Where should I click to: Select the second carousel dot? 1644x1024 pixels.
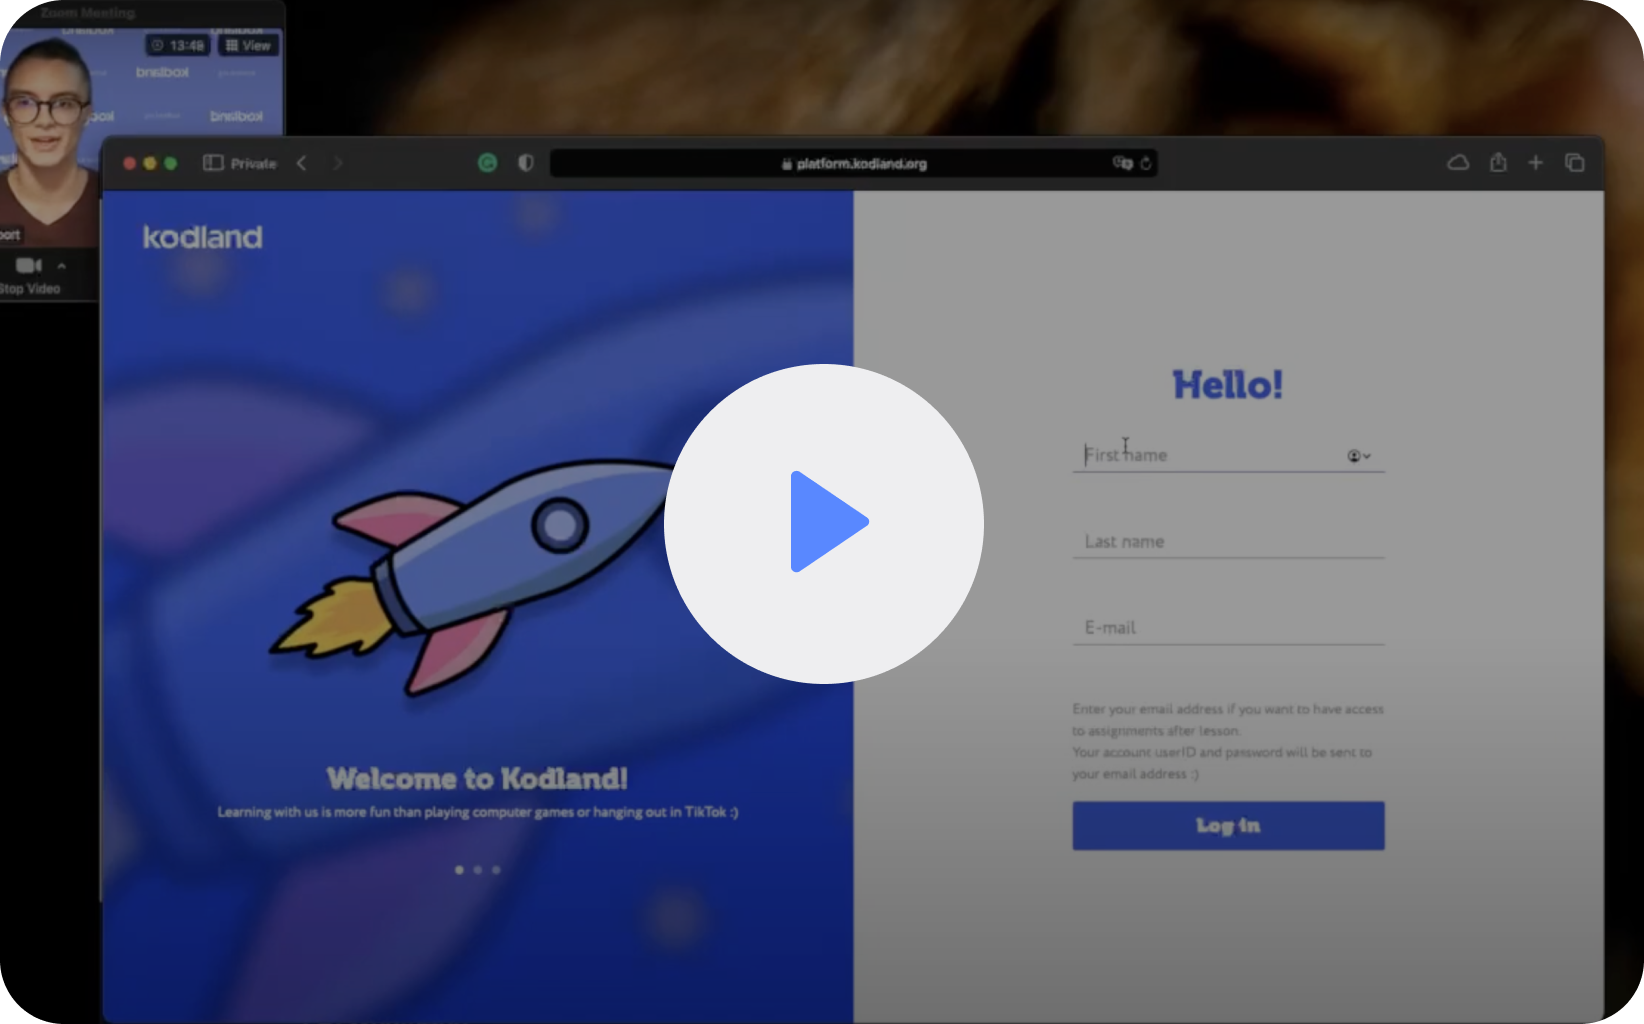[477, 870]
